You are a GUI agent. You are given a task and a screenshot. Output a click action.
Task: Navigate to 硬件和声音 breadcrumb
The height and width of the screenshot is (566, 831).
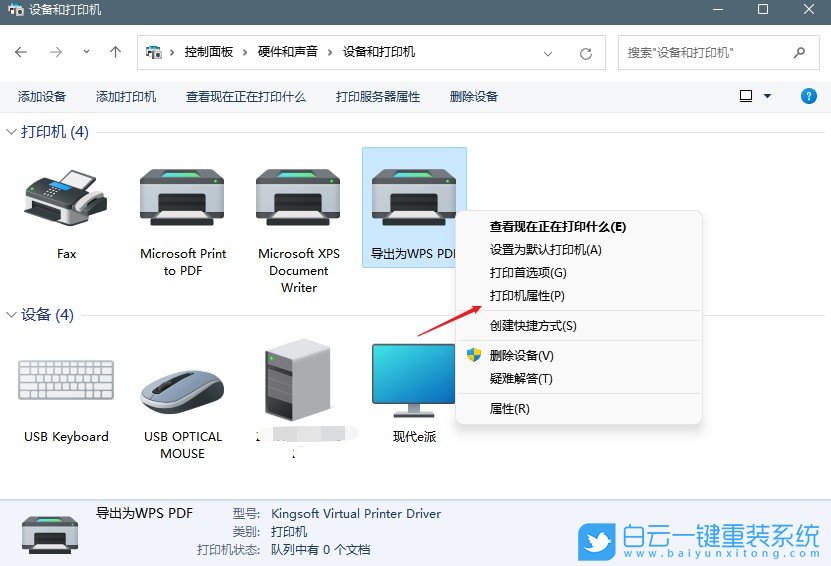(x=288, y=52)
